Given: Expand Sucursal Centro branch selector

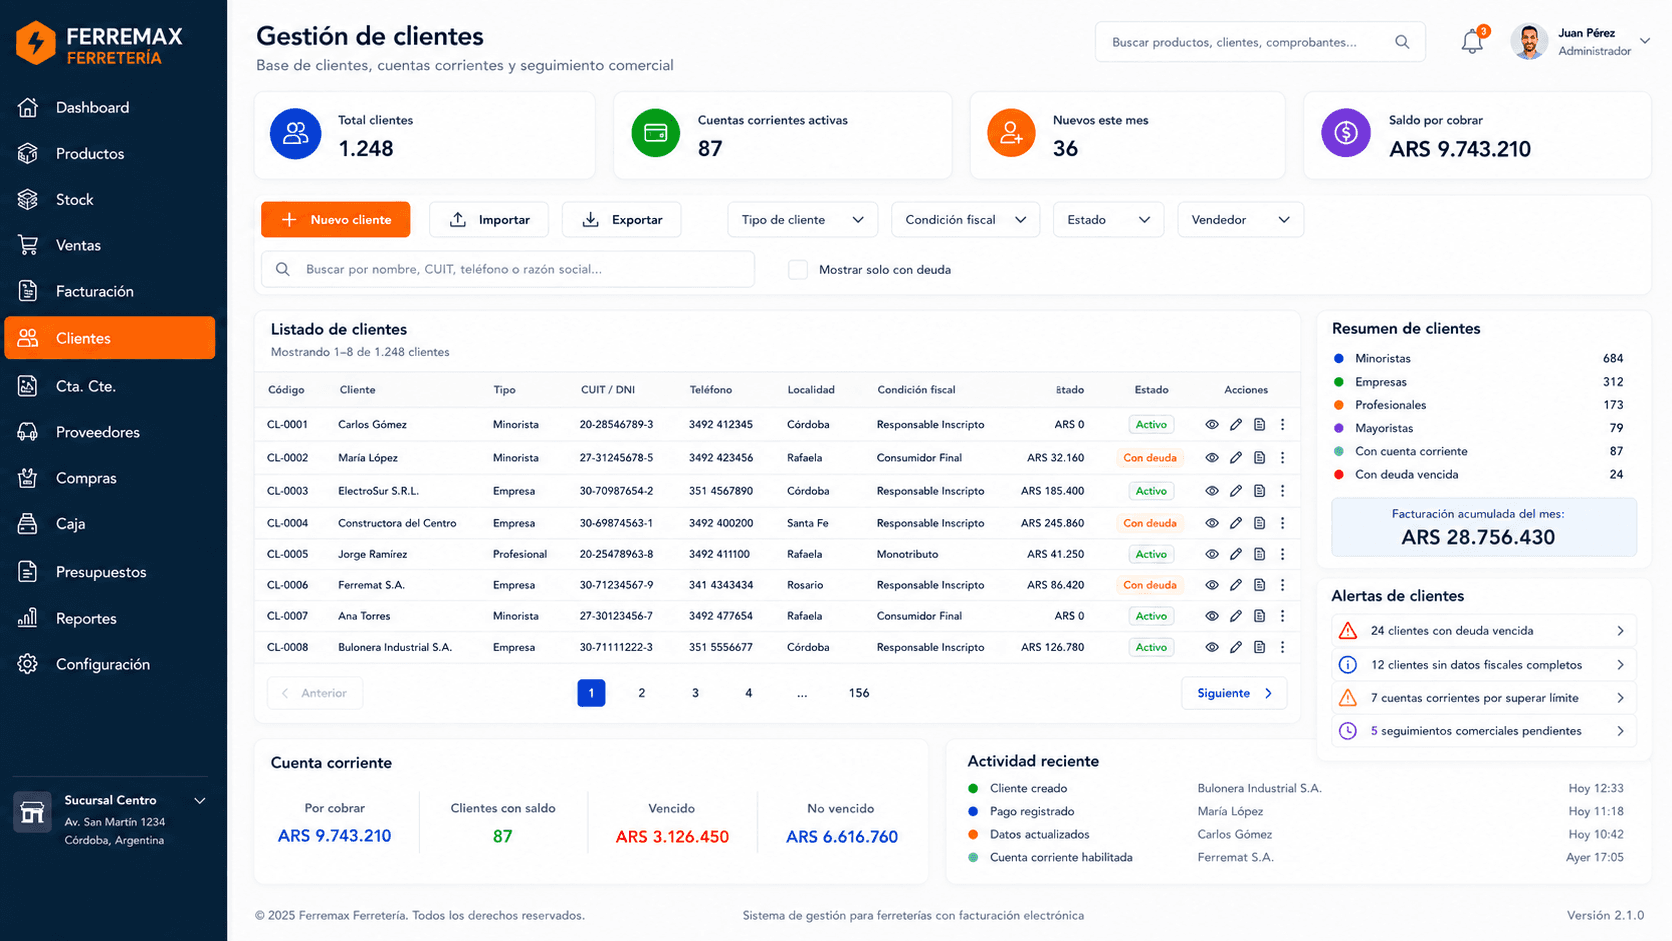Looking at the screenshot, I should pos(200,801).
